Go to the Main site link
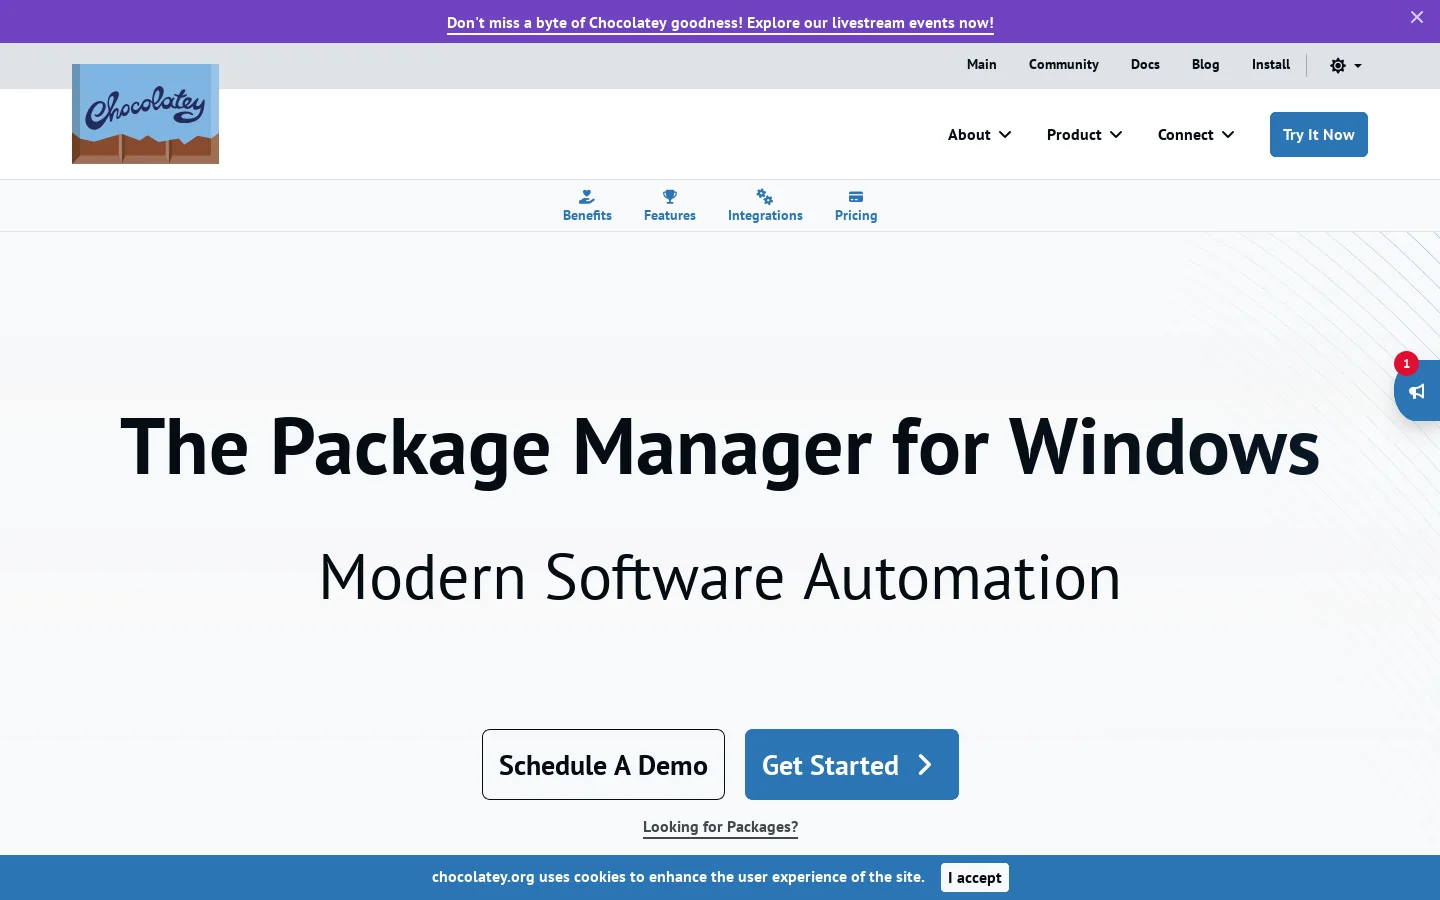1440x900 pixels. 982,64
